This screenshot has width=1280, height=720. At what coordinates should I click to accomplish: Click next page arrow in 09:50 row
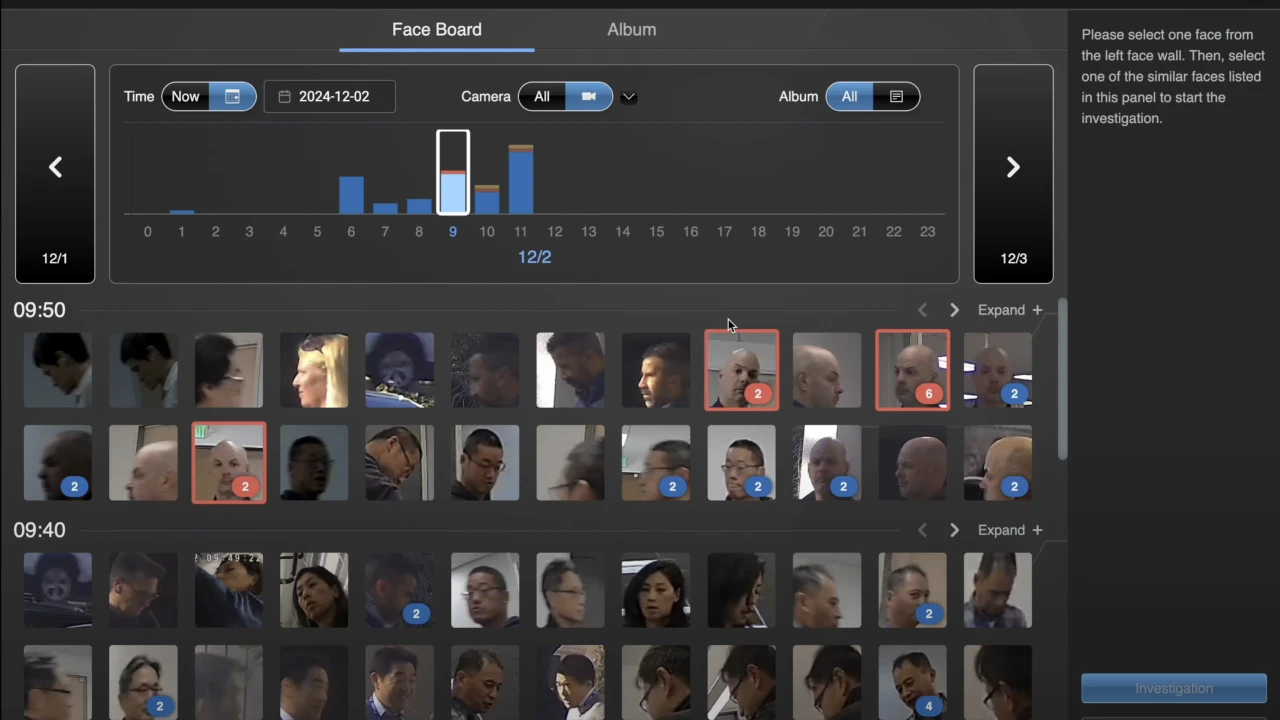point(954,310)
